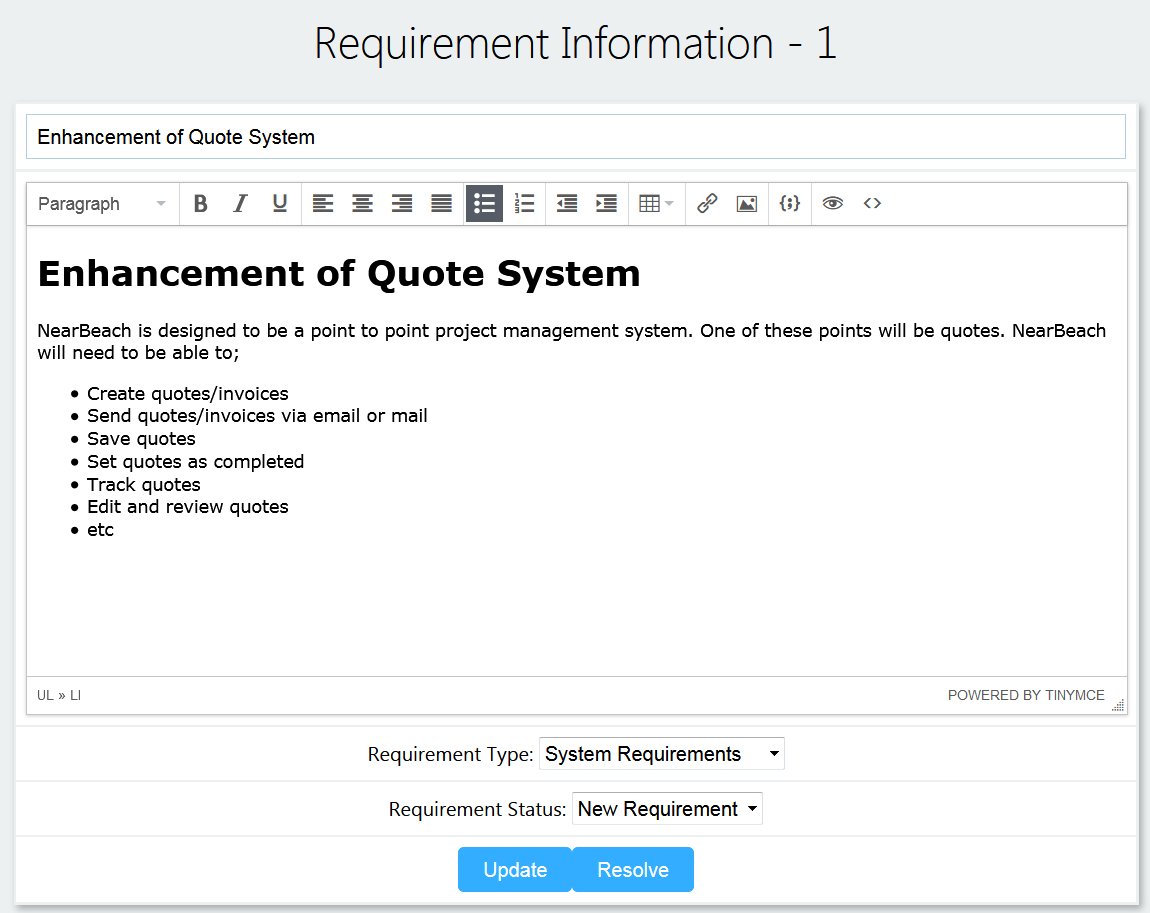Click 'Send quotes/invoices via email or mail'
The image size is (1150, 913).
(x=257, y=416)
